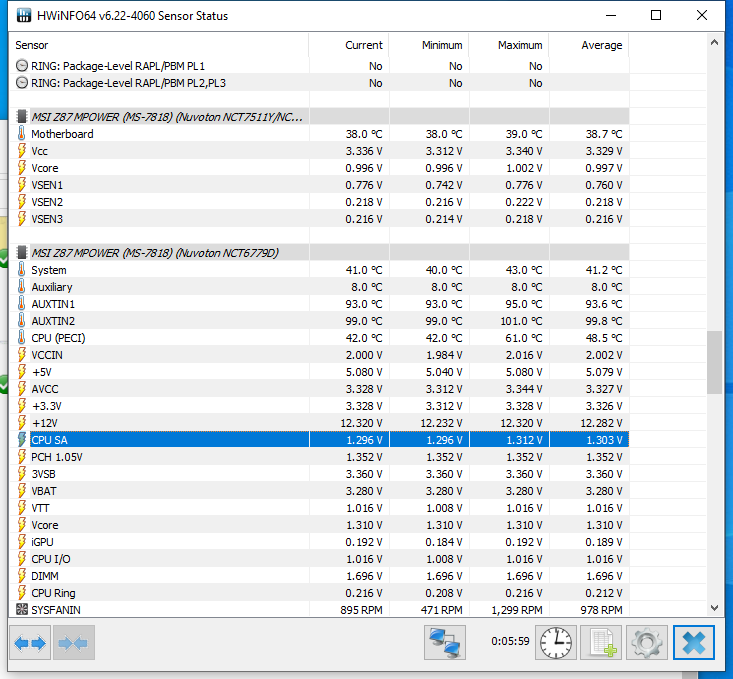Image resolution: width=733 pixels, height=679 pixels.
Task: Open sensor settings gear button
Action: pyautogui.click(x=647, y=643)
